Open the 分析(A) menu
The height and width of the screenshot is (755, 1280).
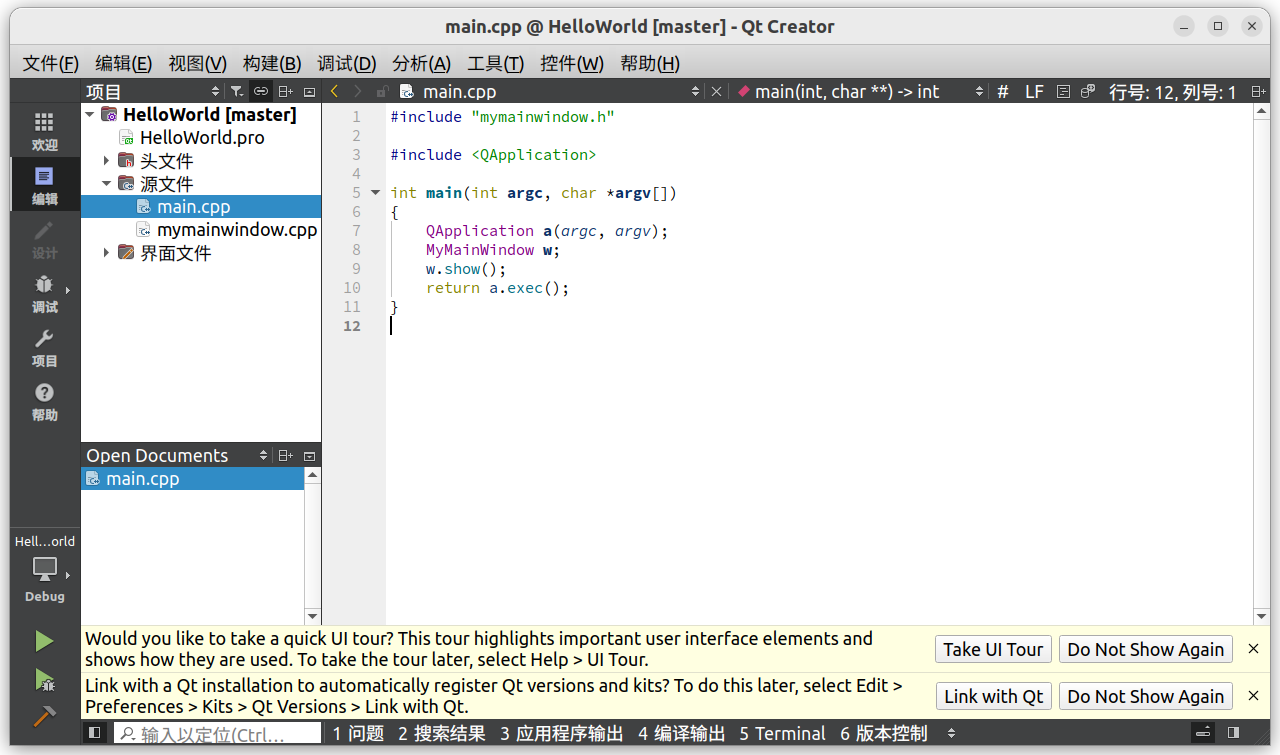point(421,63)
